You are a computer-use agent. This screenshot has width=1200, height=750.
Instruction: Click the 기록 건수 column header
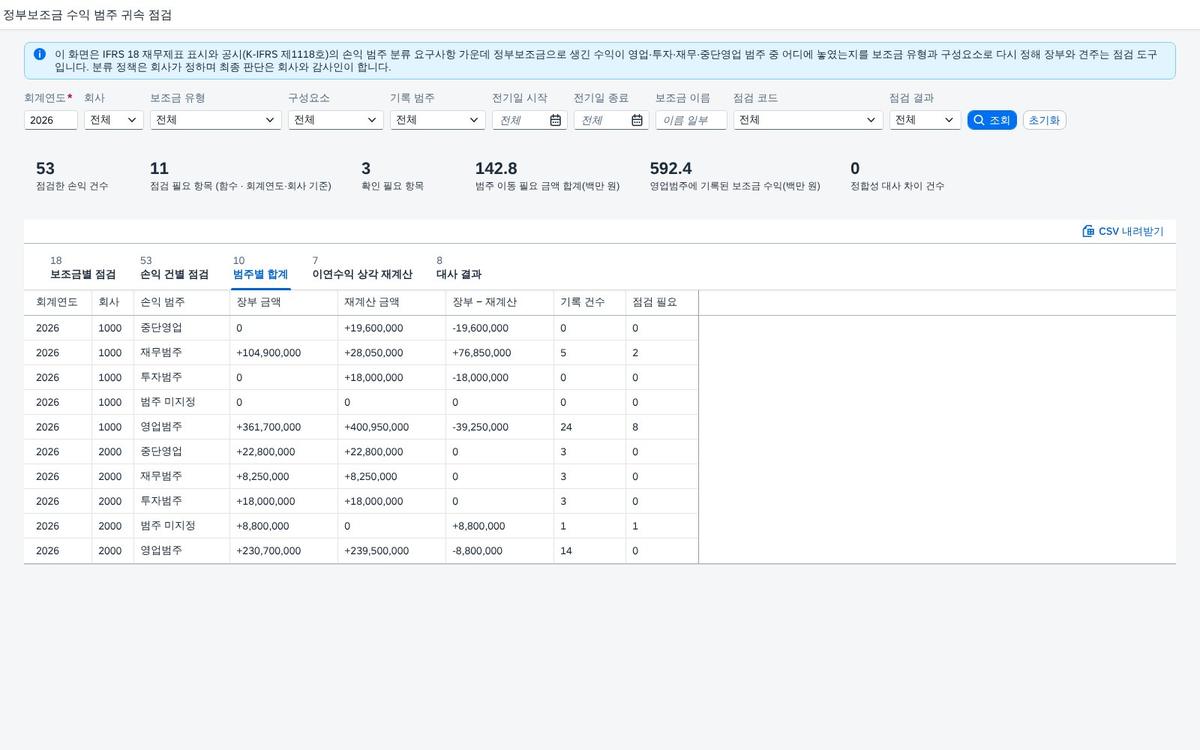pyautogui.click(x=590, y=302)
